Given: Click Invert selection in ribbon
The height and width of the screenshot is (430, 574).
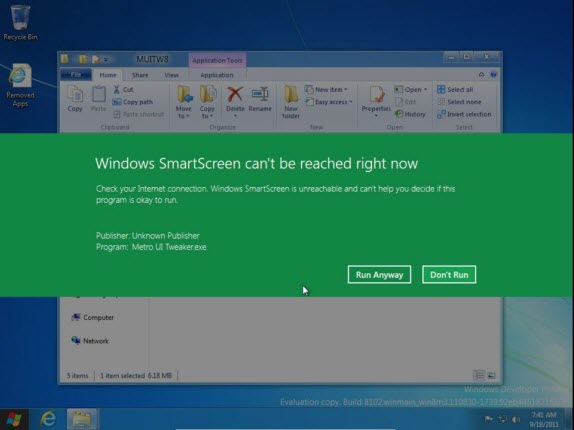Looking at the screenshot, I should pyautogui.click(x=464, y=115).
